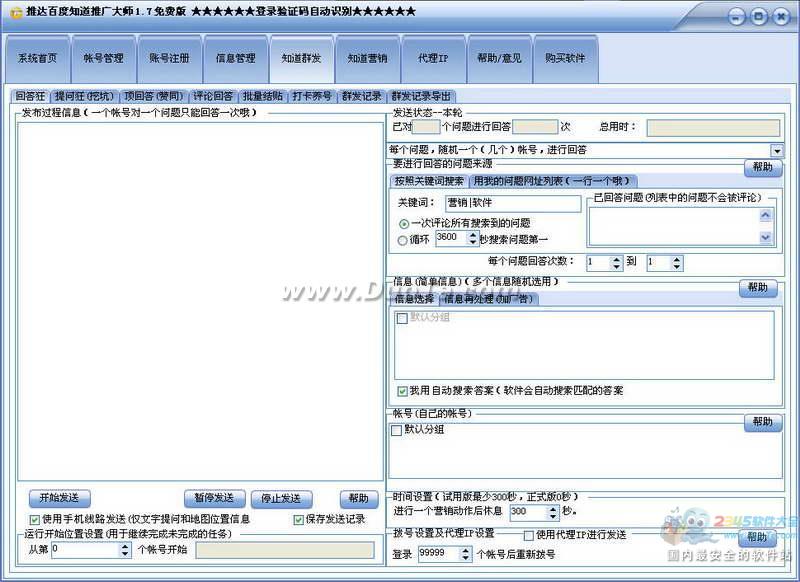Click the 停止发送 button
Screen dimensions: 800x582
281,498
